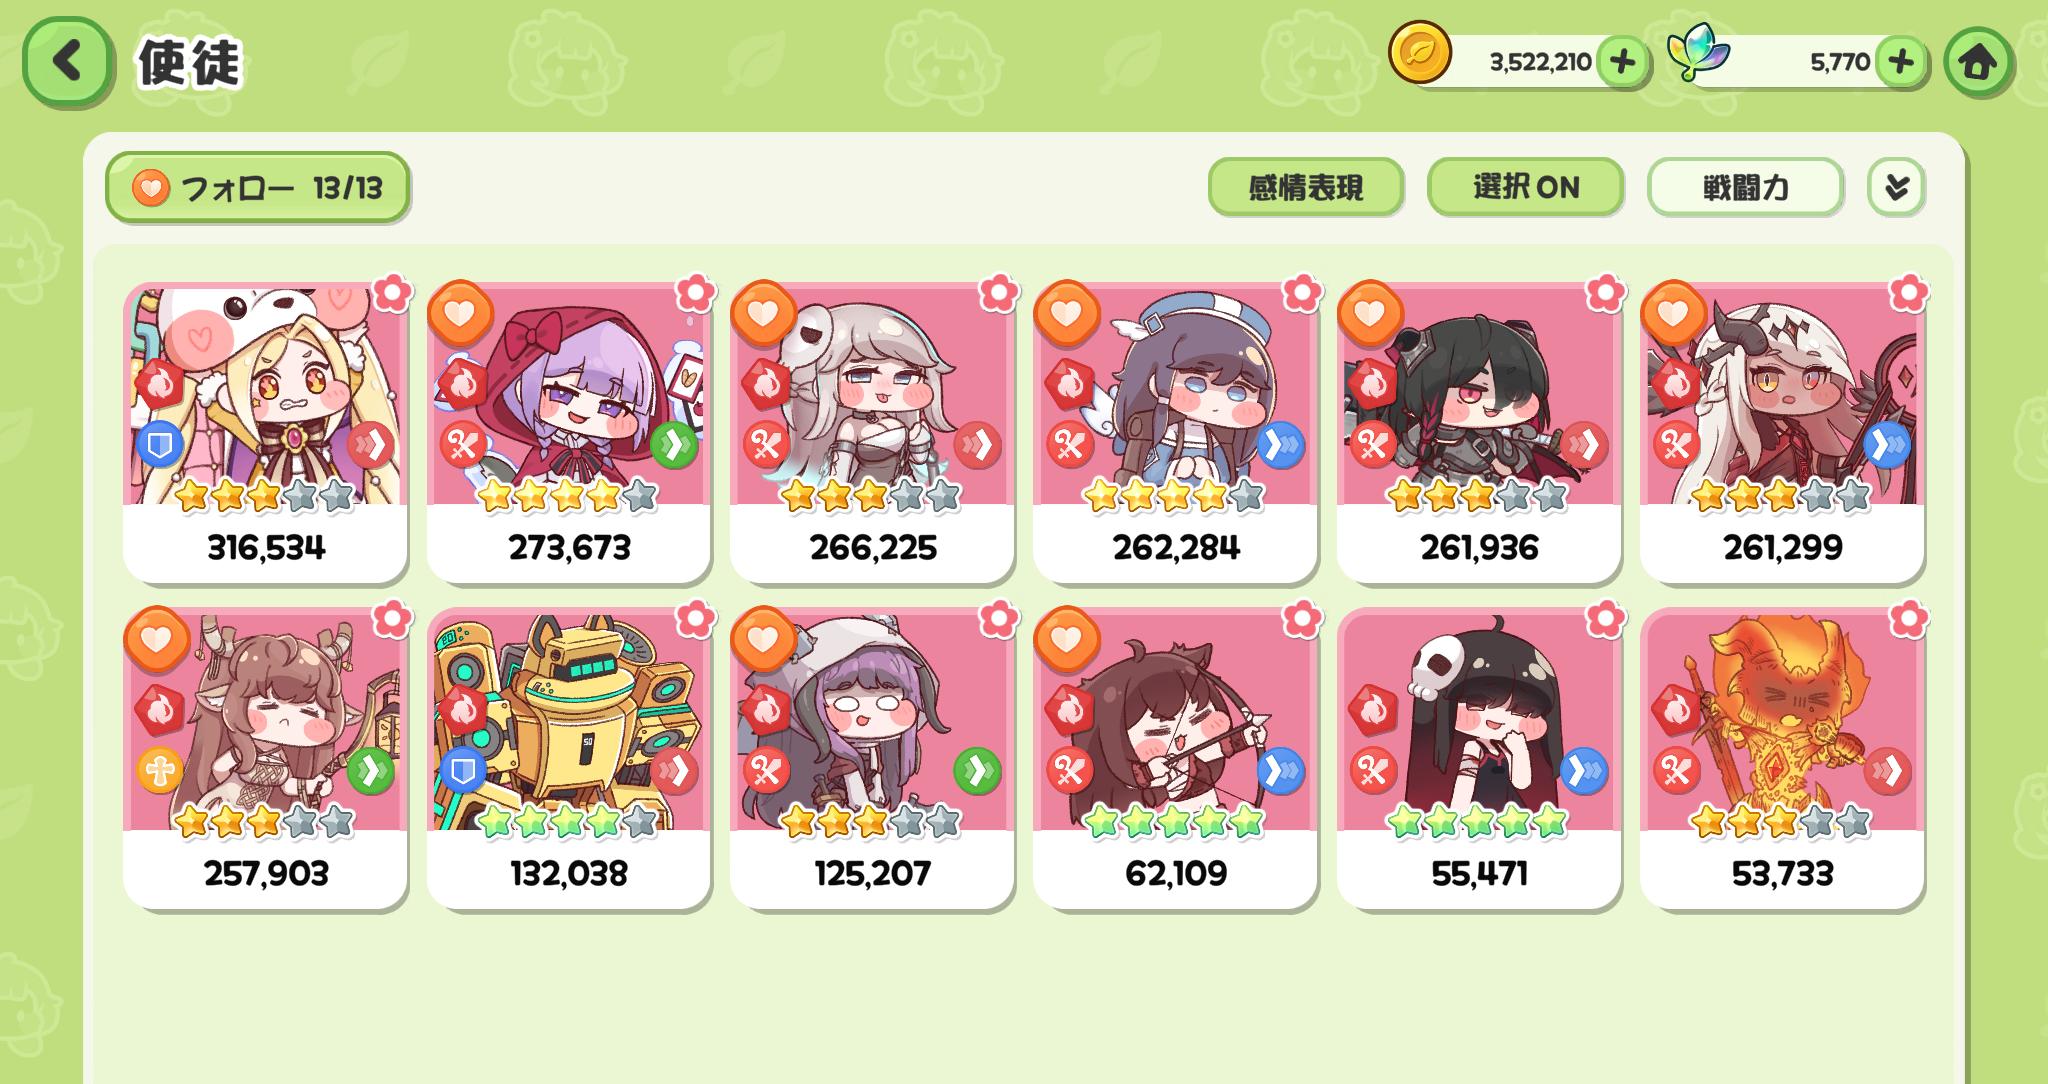Open the 戦闘力 sort dropdown
This screenshot has width=2048, height=1084.
1745,187
